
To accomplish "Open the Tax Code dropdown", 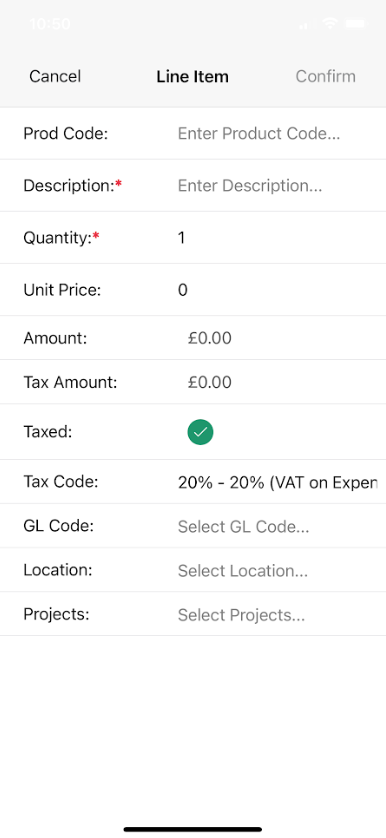I will (x=278, y=483).
